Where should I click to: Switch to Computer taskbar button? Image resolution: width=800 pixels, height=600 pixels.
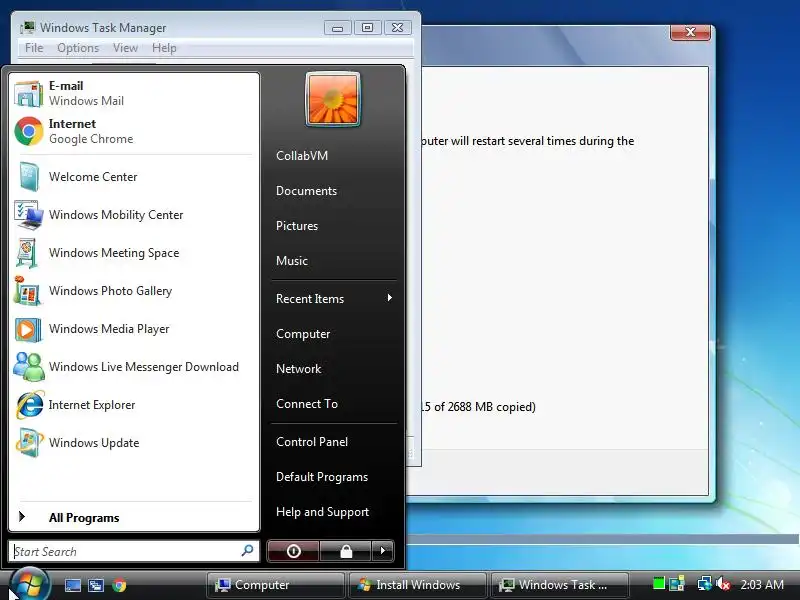276,585
